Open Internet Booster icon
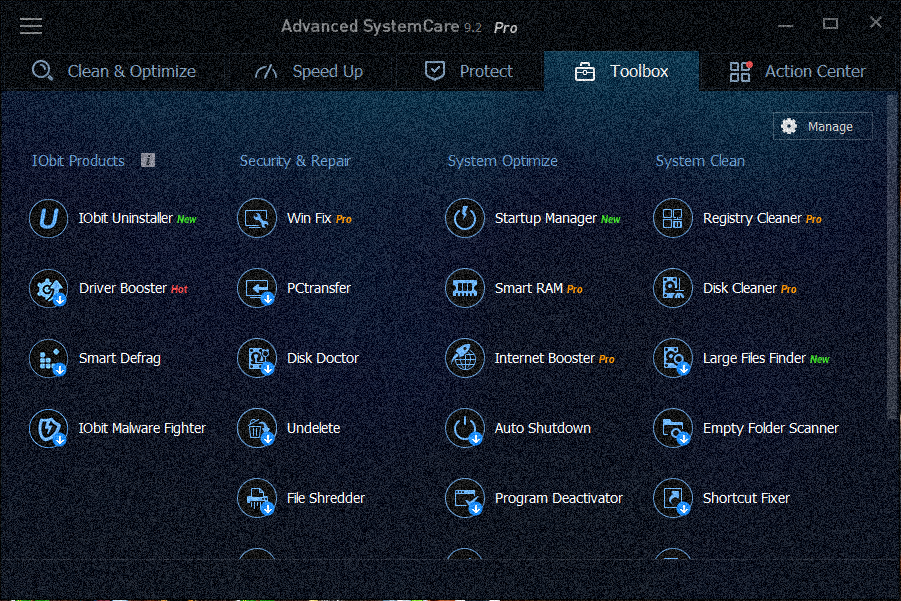This screenshot has height=601, width=901. 465,359
